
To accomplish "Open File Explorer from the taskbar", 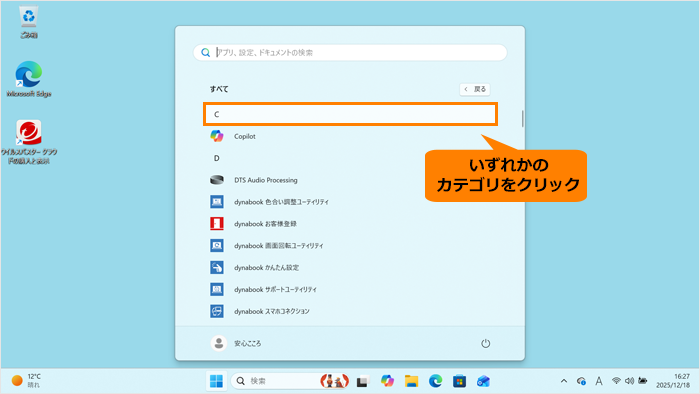I will [411, 381].
